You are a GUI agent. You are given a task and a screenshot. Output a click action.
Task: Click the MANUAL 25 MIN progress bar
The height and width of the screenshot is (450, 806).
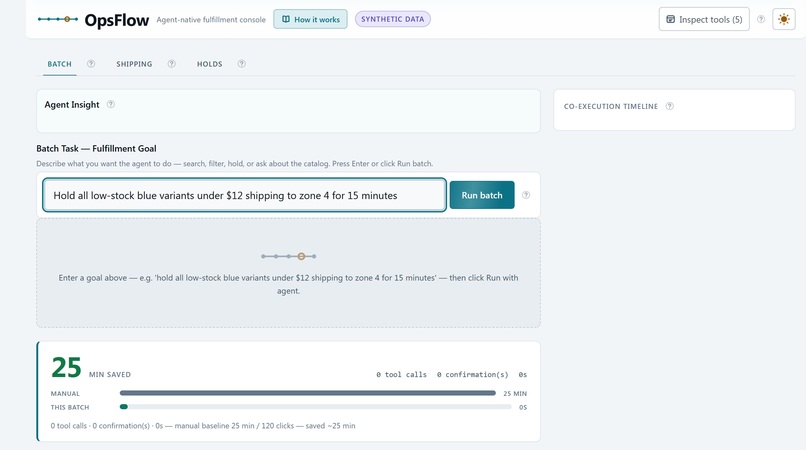[x=307, y=393]
